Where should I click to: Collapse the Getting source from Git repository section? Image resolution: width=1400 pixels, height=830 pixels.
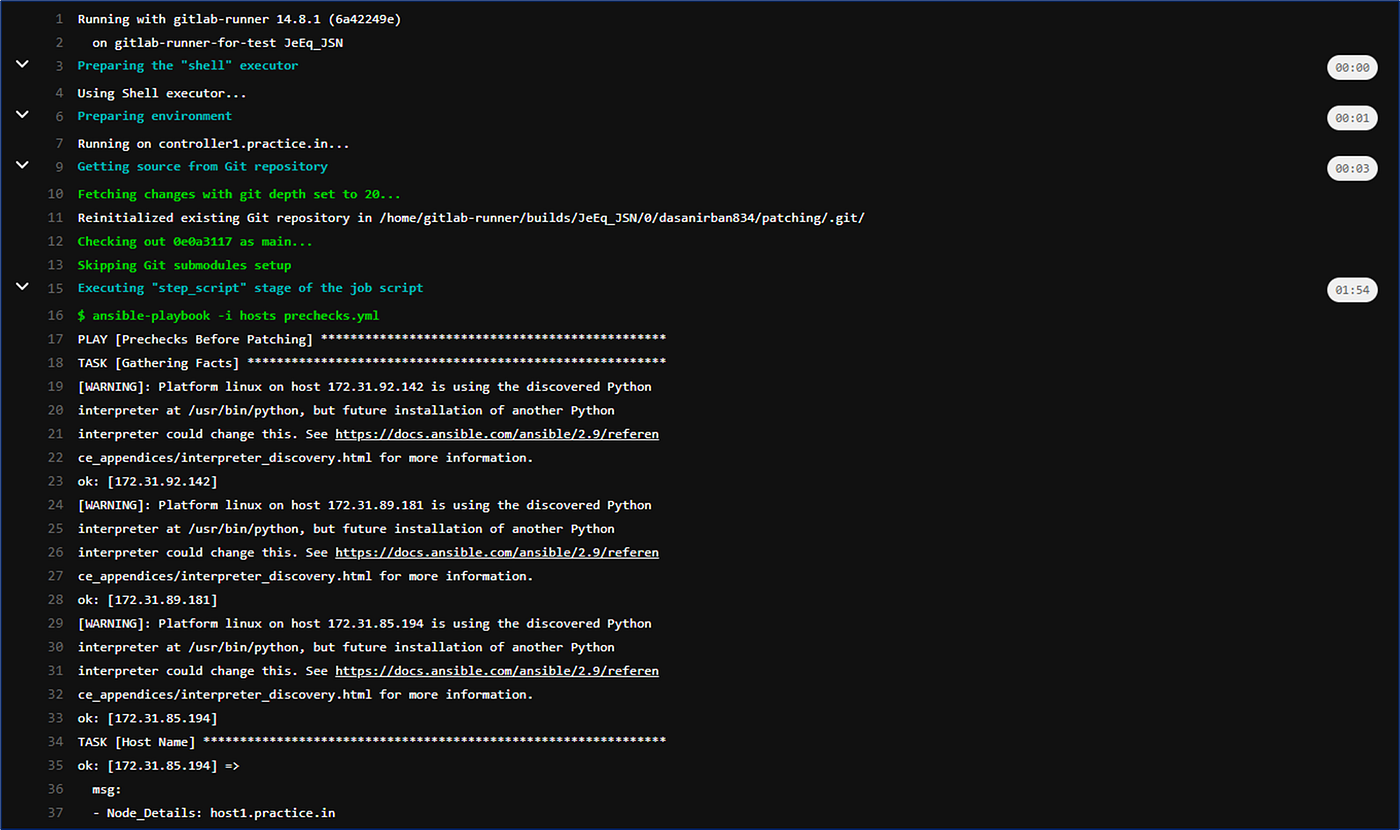pos(22,164)
